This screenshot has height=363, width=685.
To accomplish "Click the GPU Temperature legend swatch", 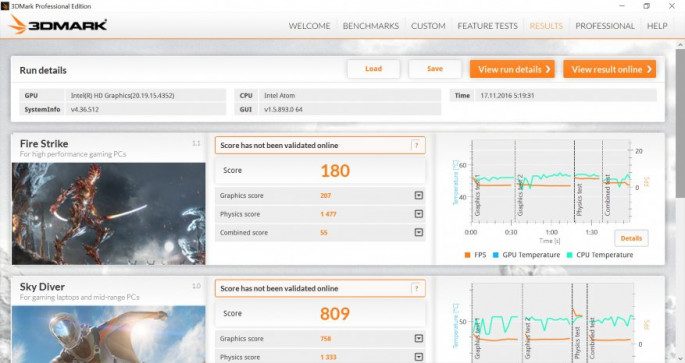I will tap(495, 255).
